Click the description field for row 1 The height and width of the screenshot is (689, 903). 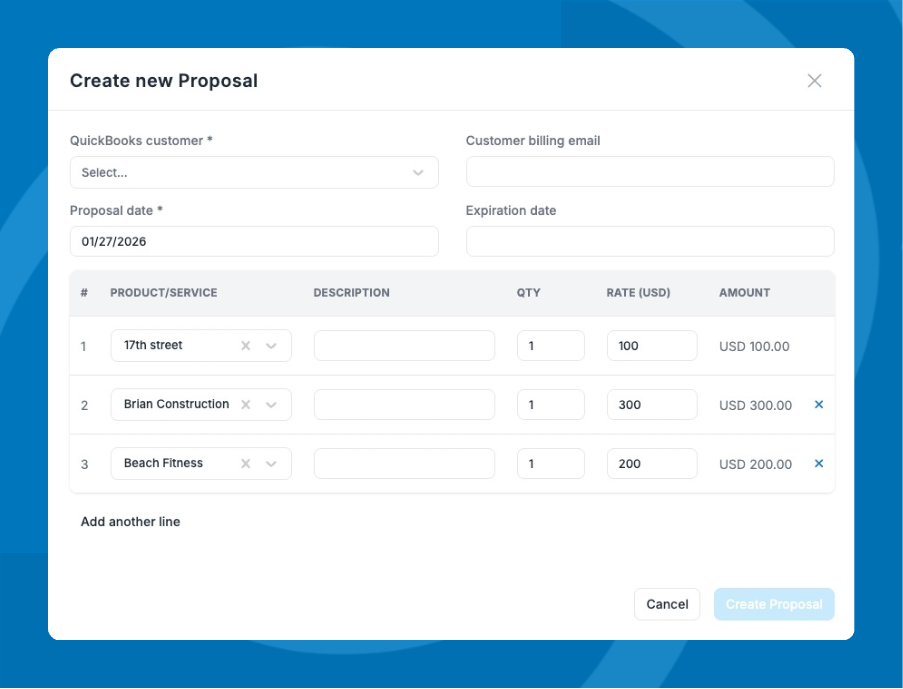click(x=404, y=346)
